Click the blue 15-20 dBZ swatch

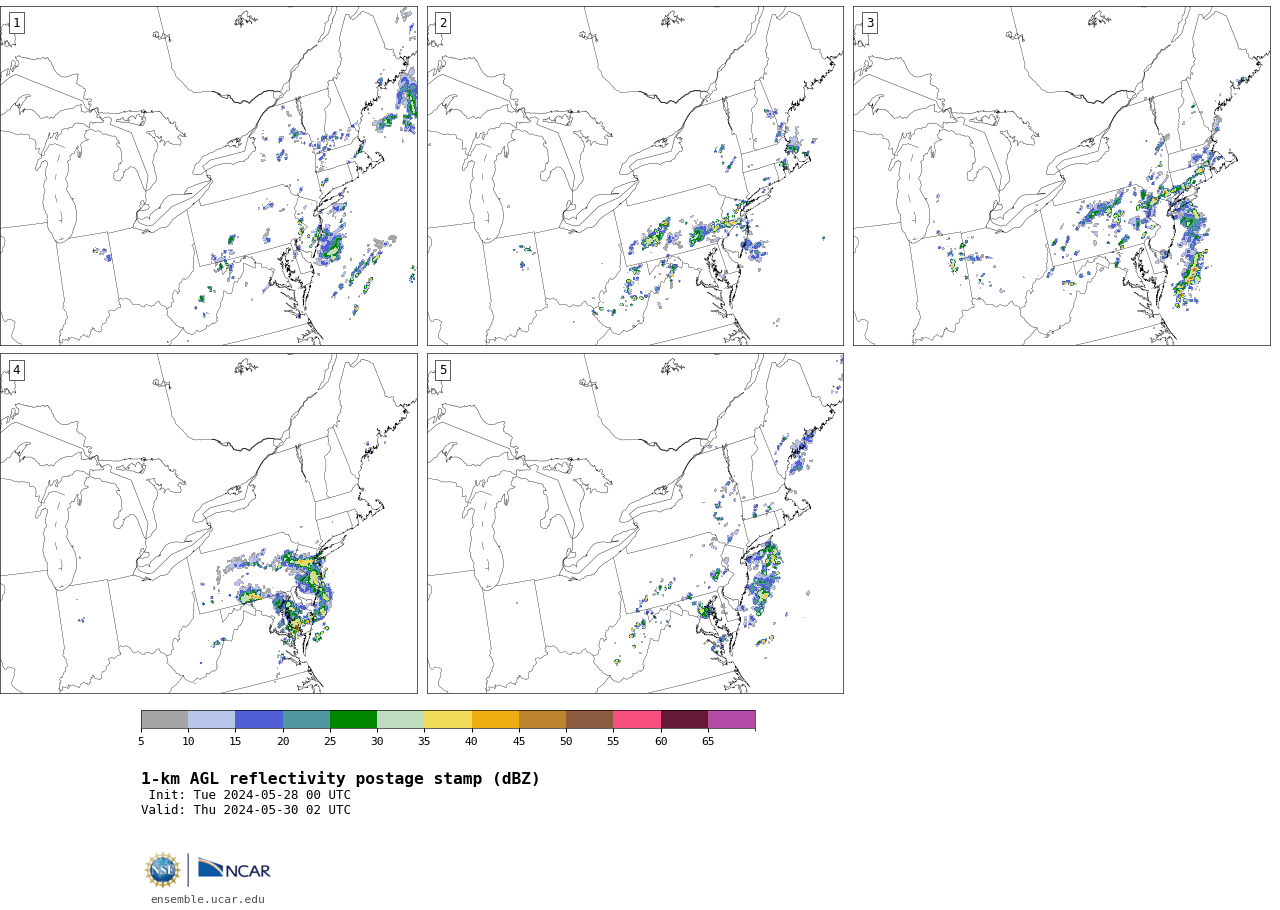[259, 720]
